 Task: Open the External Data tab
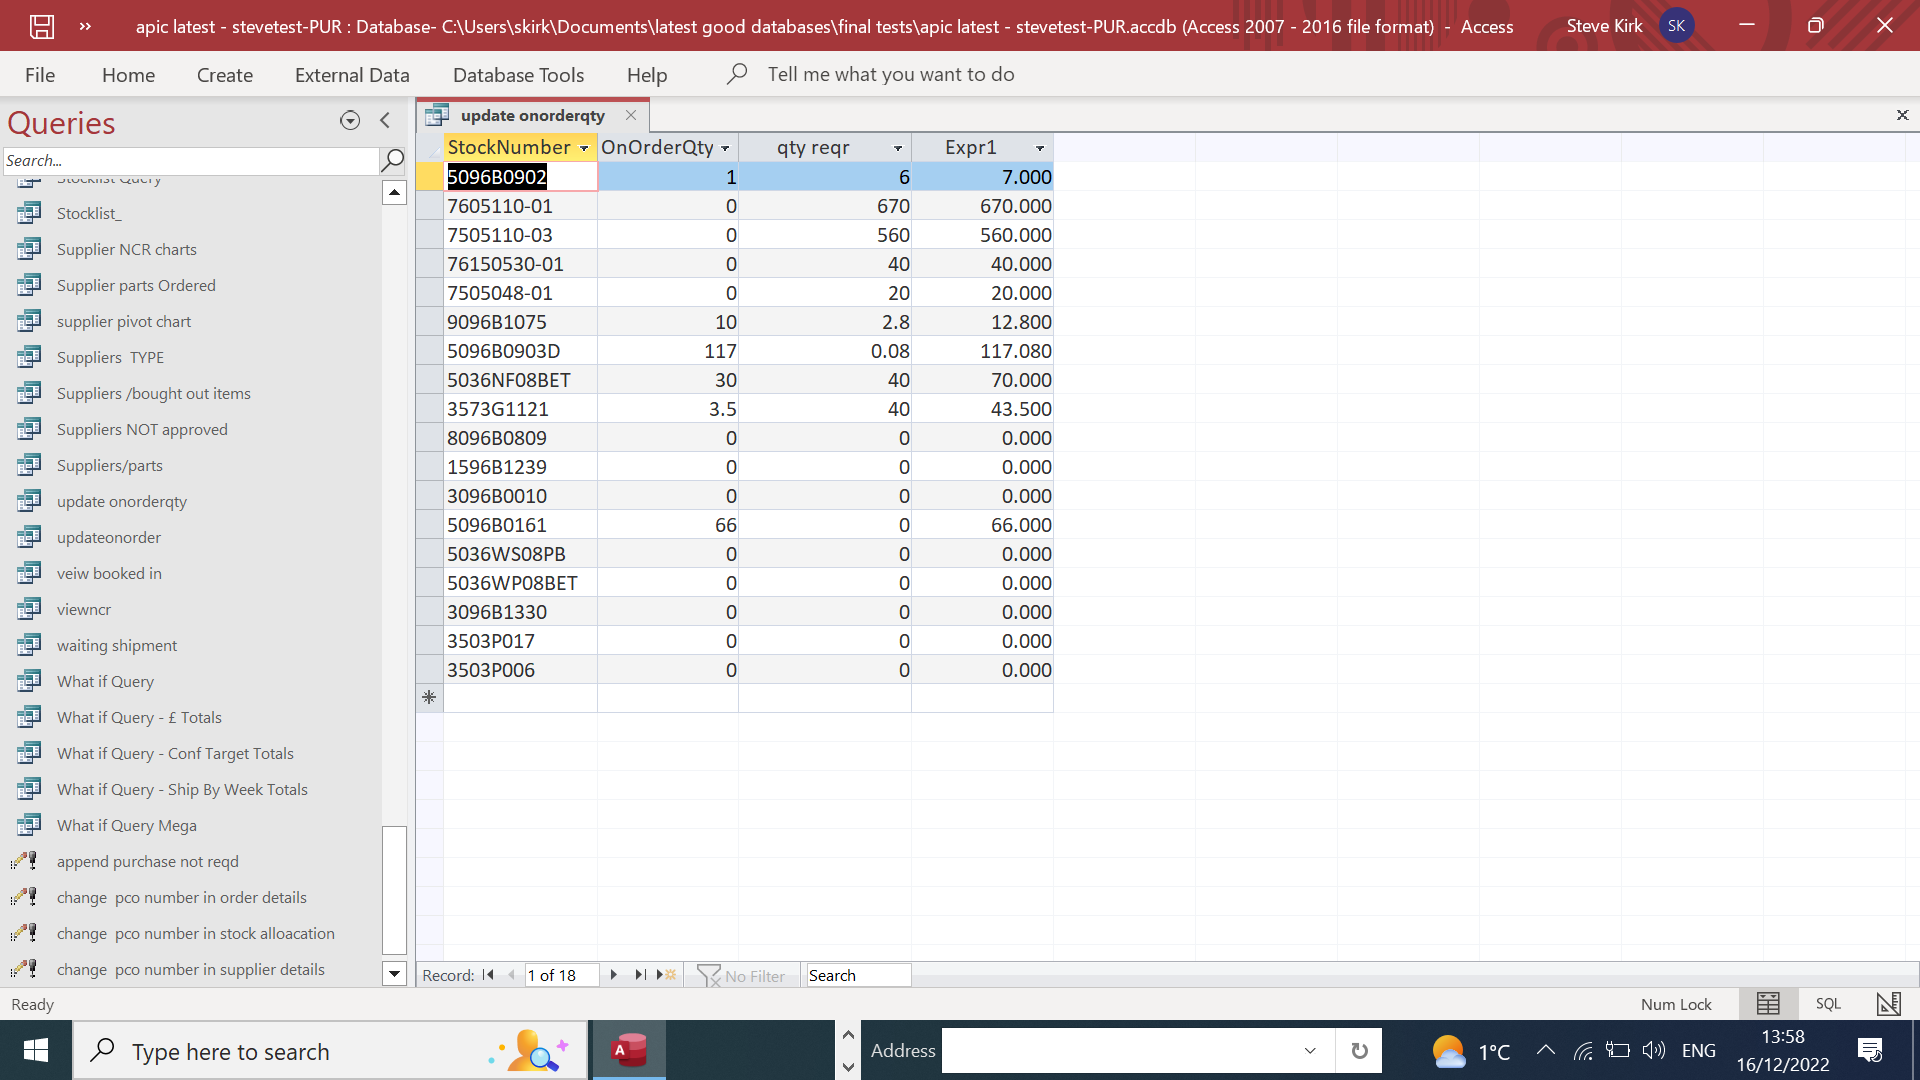352,75
